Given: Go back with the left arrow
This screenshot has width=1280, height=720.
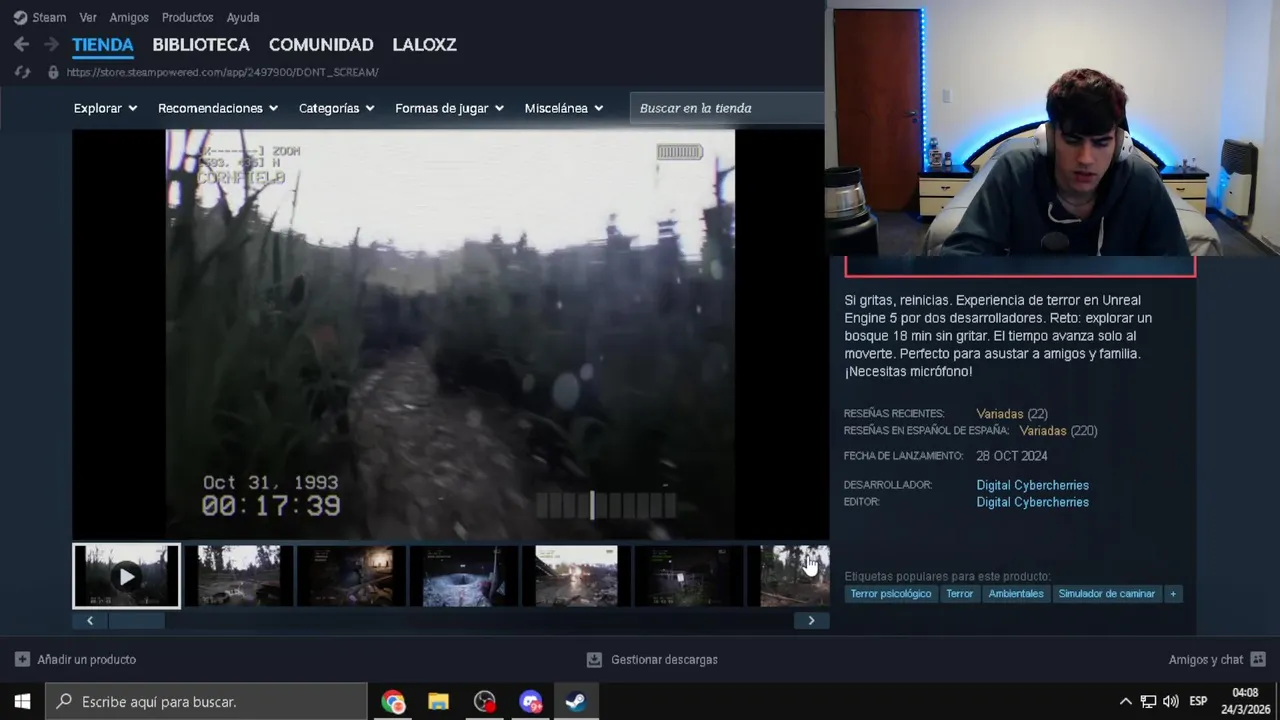Looking at the screenshot, I should [x=21, y=44].
